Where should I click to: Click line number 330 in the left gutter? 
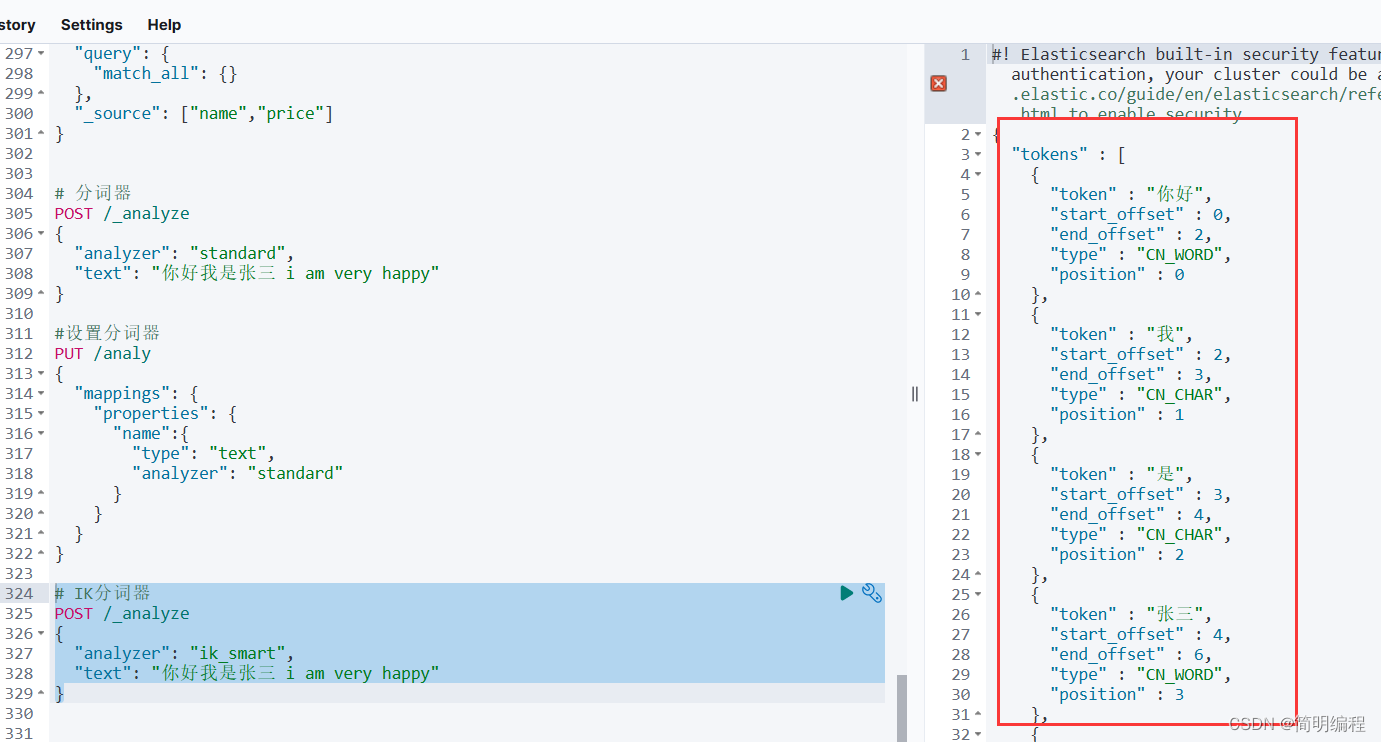click(x=18, y=713)
